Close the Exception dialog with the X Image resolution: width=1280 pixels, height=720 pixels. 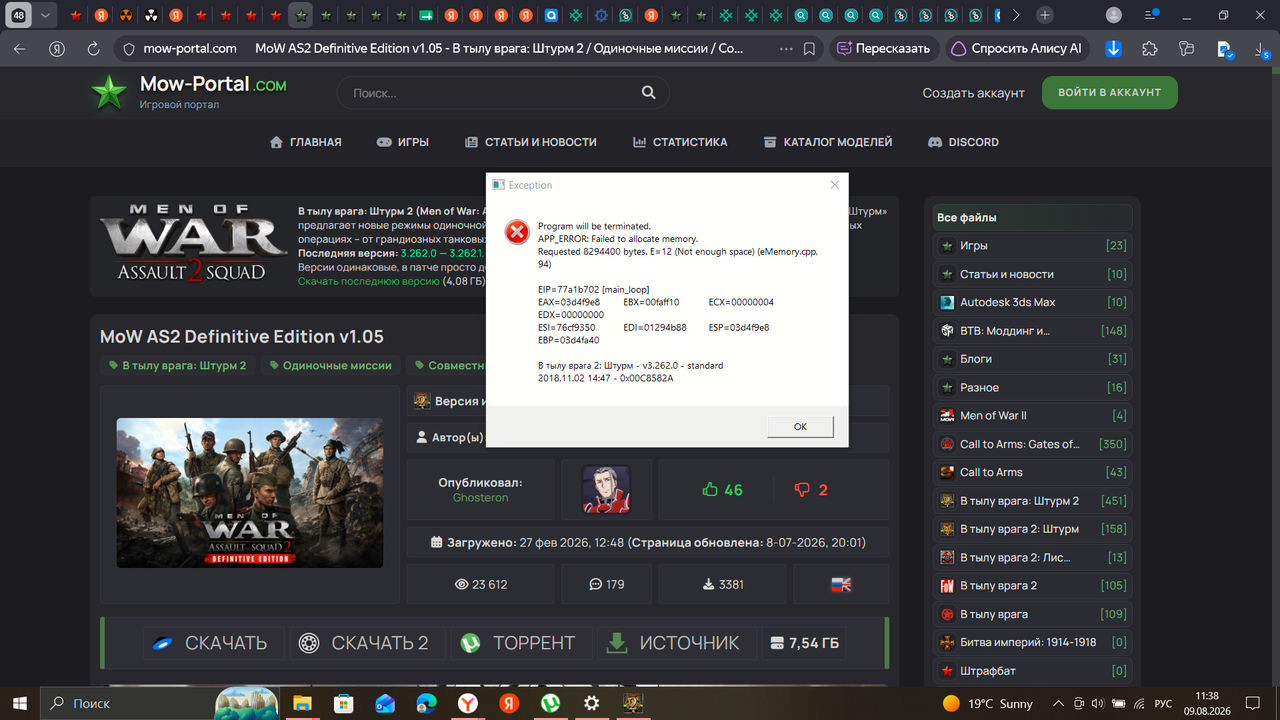[835, 185]
